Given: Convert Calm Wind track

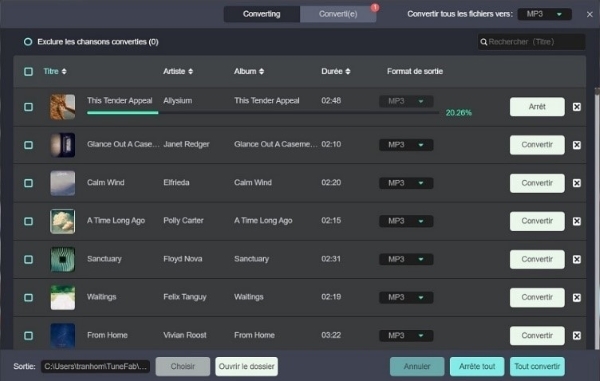Looking at the screenshot, I should pos(537,183).
